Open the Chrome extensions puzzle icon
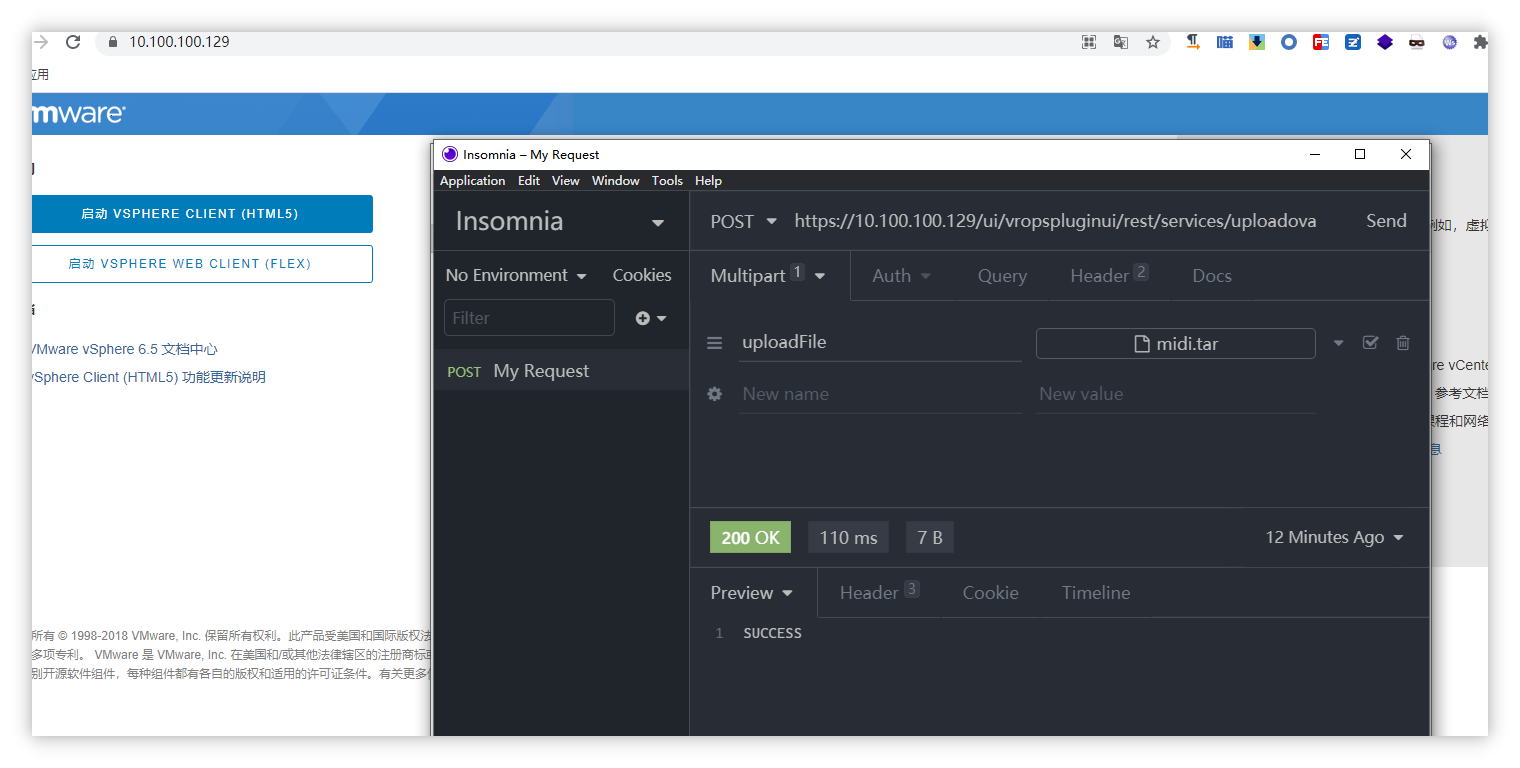This screenshot has height=768, width=1520. 1480,42
